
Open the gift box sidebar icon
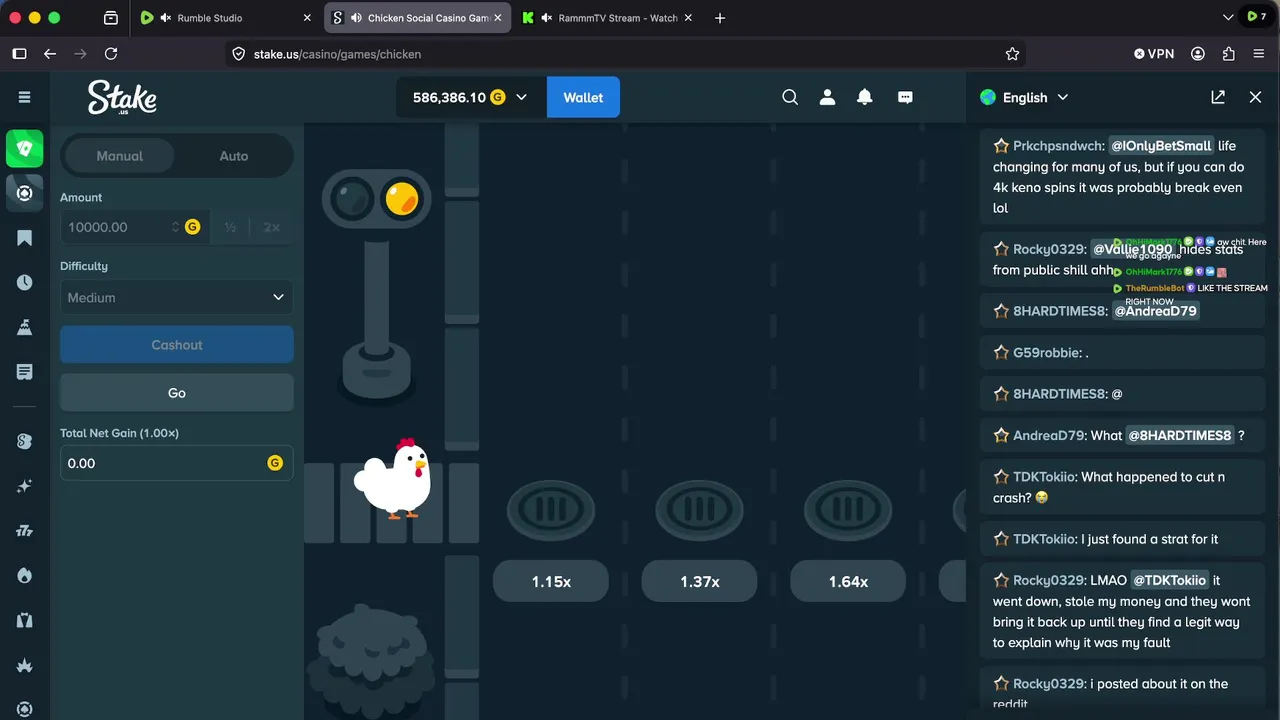pos(25,620)
